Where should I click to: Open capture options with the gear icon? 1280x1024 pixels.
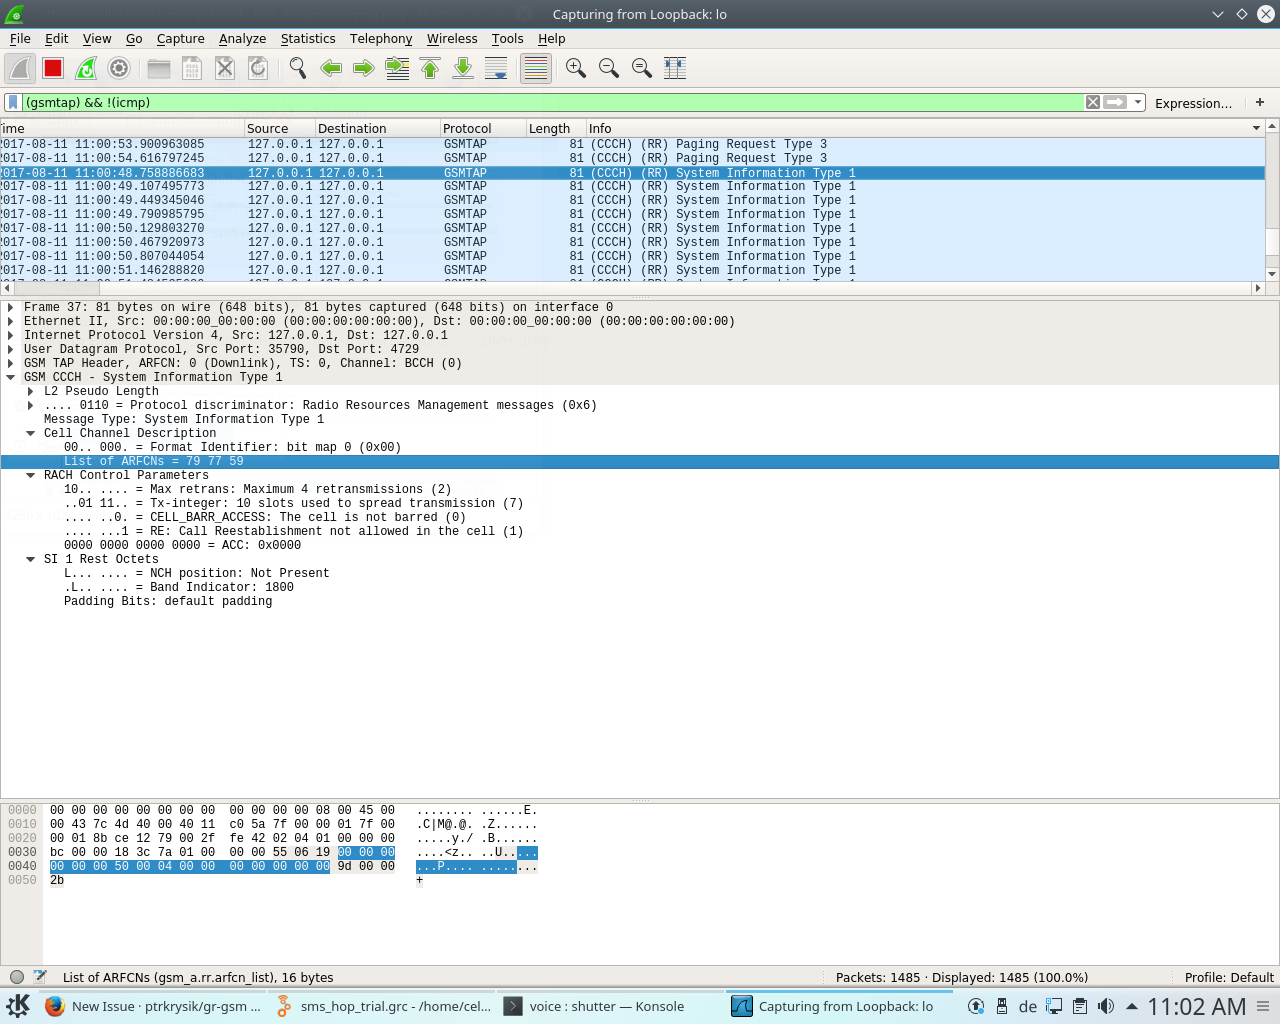click(x=120, y=68)
